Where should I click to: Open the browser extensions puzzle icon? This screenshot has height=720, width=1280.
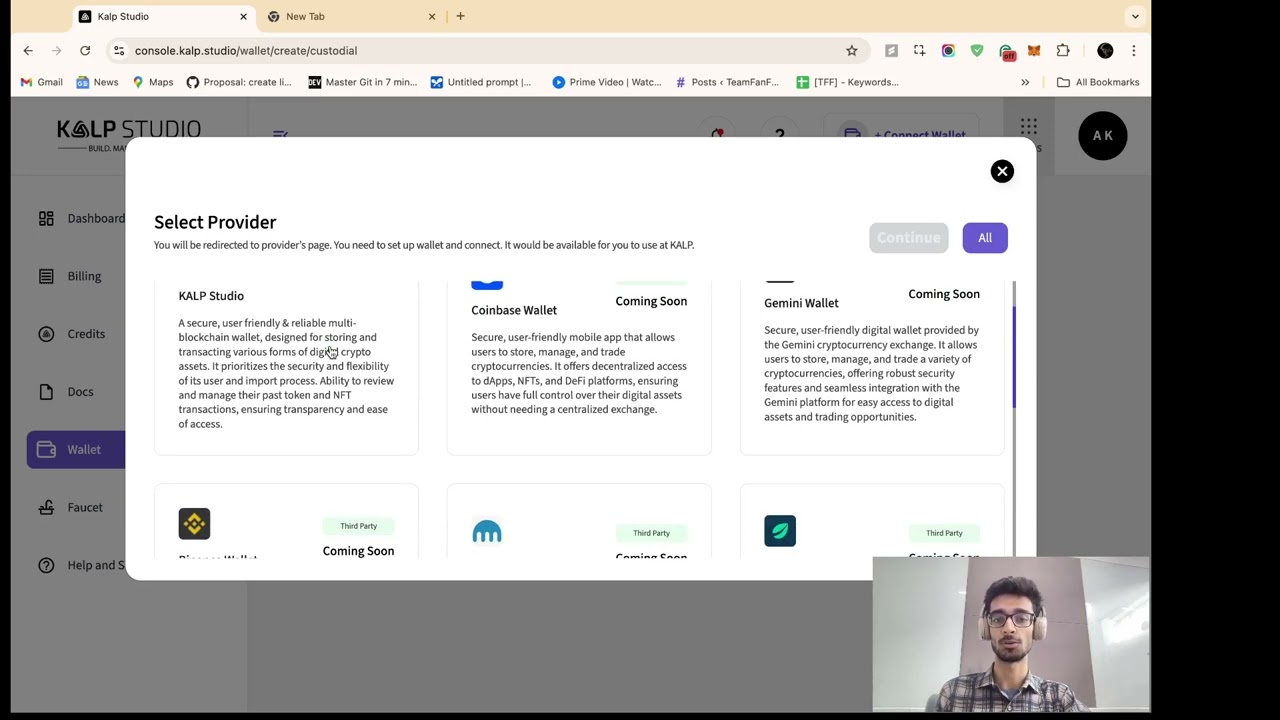click(1063, 50)
